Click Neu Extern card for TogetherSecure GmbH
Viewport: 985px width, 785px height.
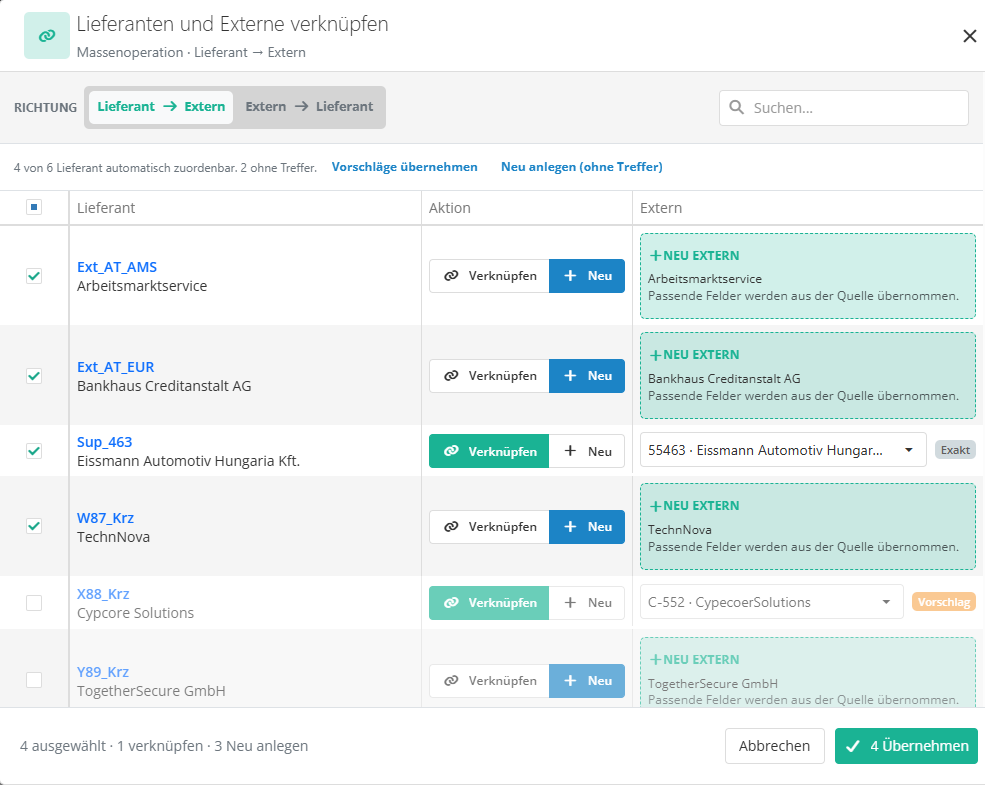pyautogui.click(x=808, y=673)
